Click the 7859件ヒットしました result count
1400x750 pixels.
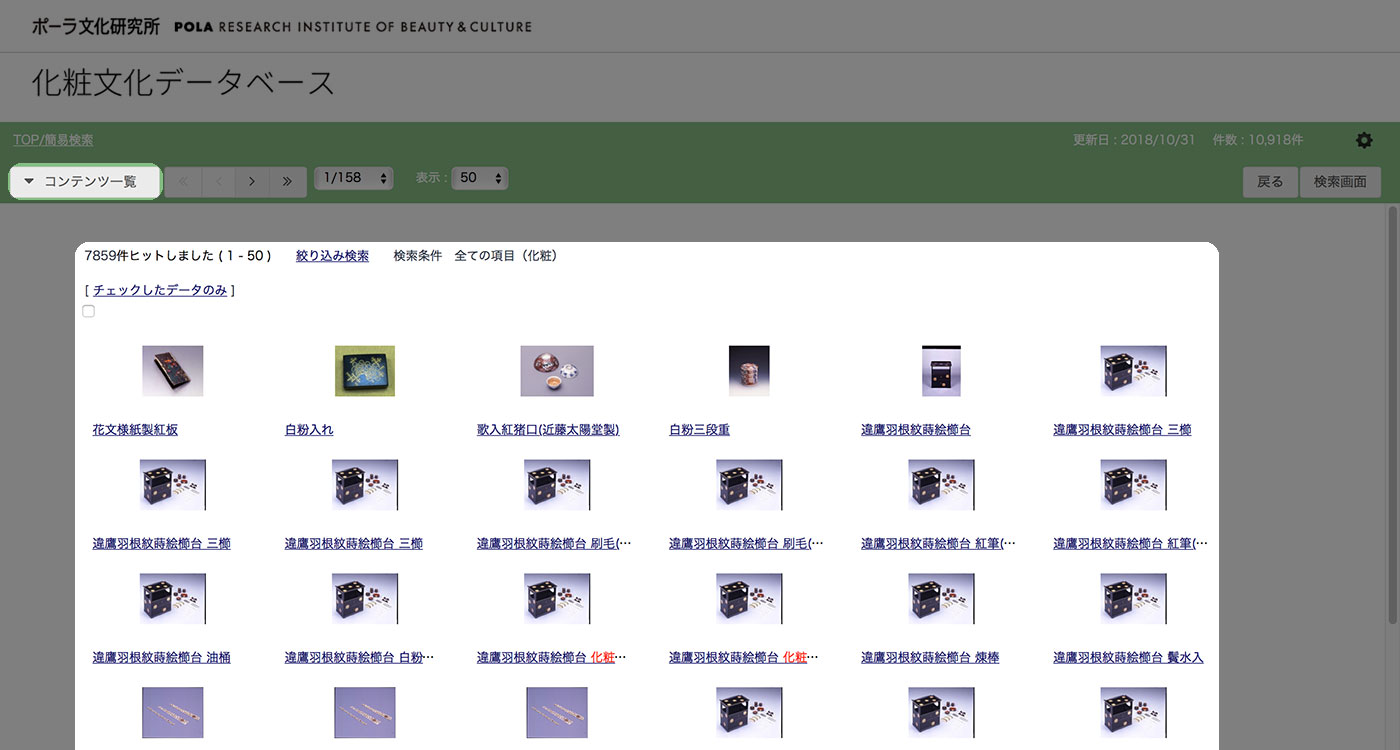(x=178, y=256)
